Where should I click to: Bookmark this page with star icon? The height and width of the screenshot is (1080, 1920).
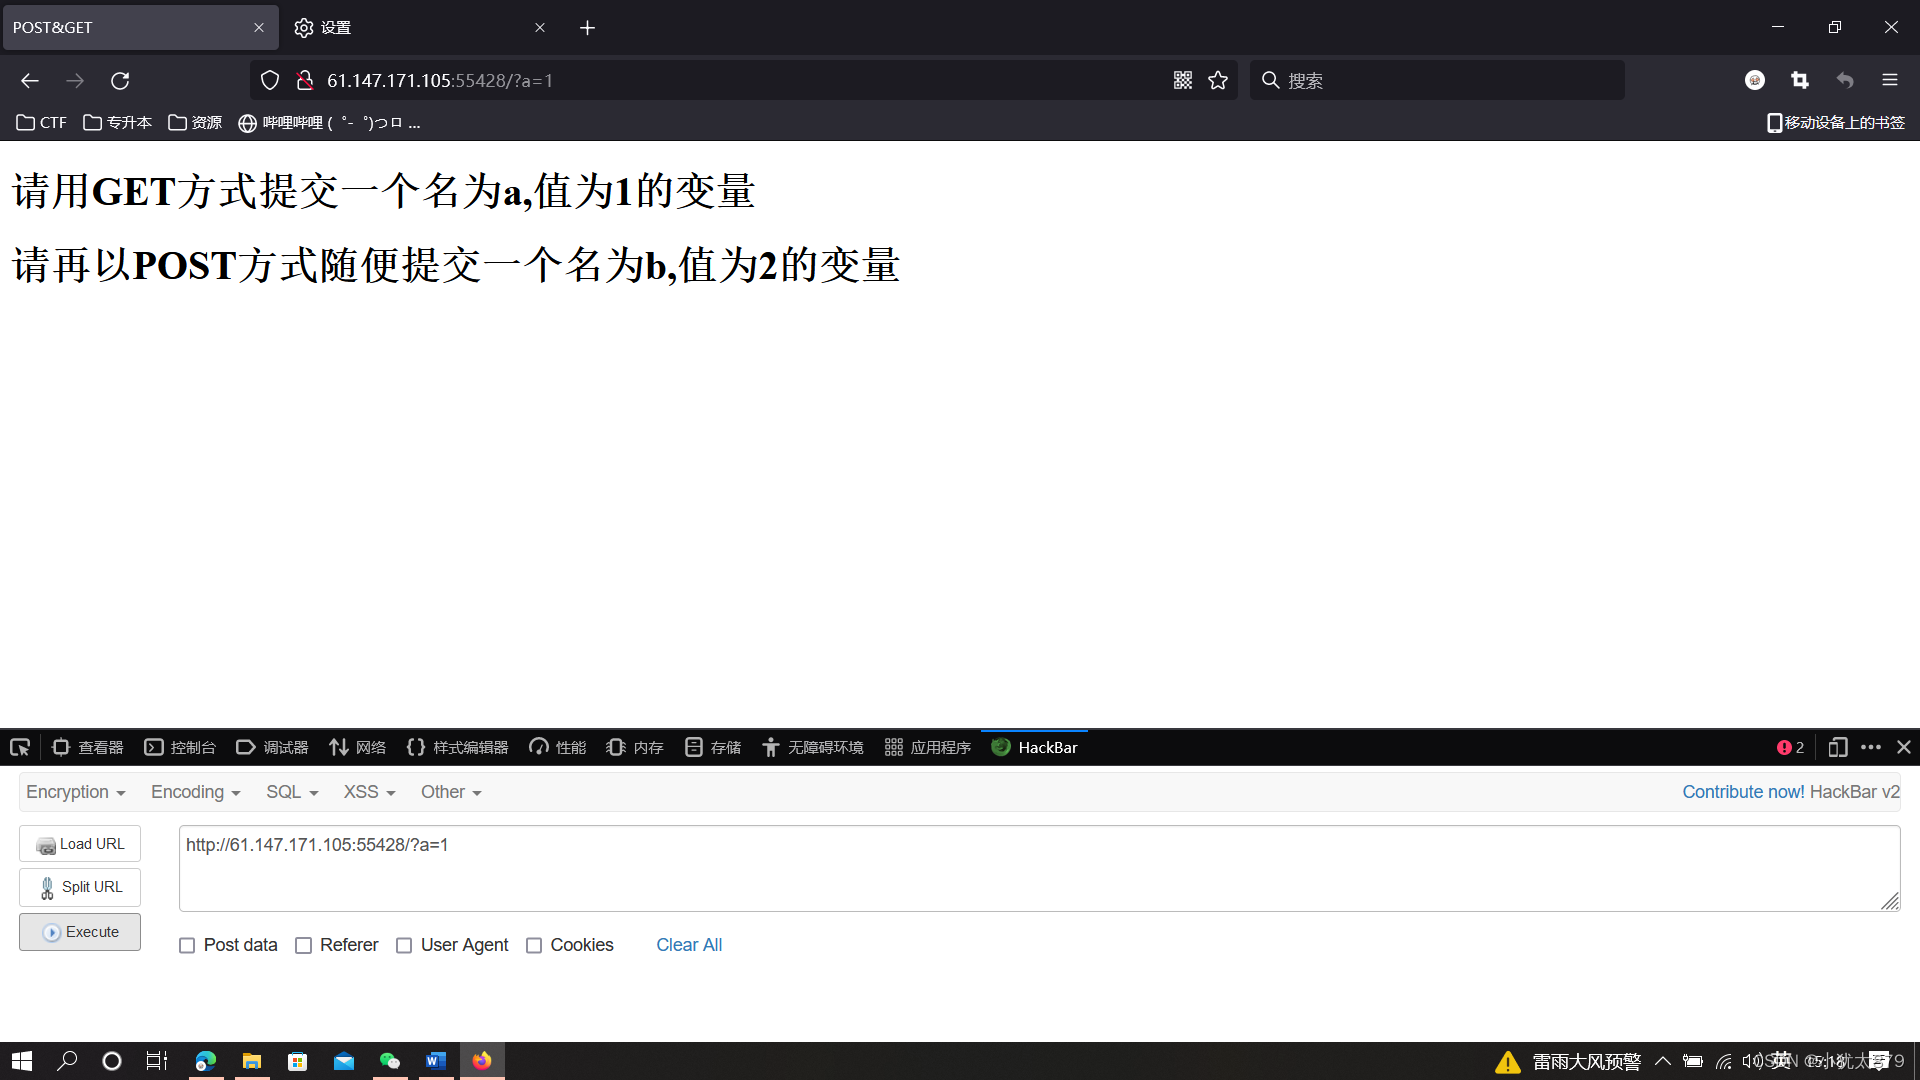pos(1217,80)
